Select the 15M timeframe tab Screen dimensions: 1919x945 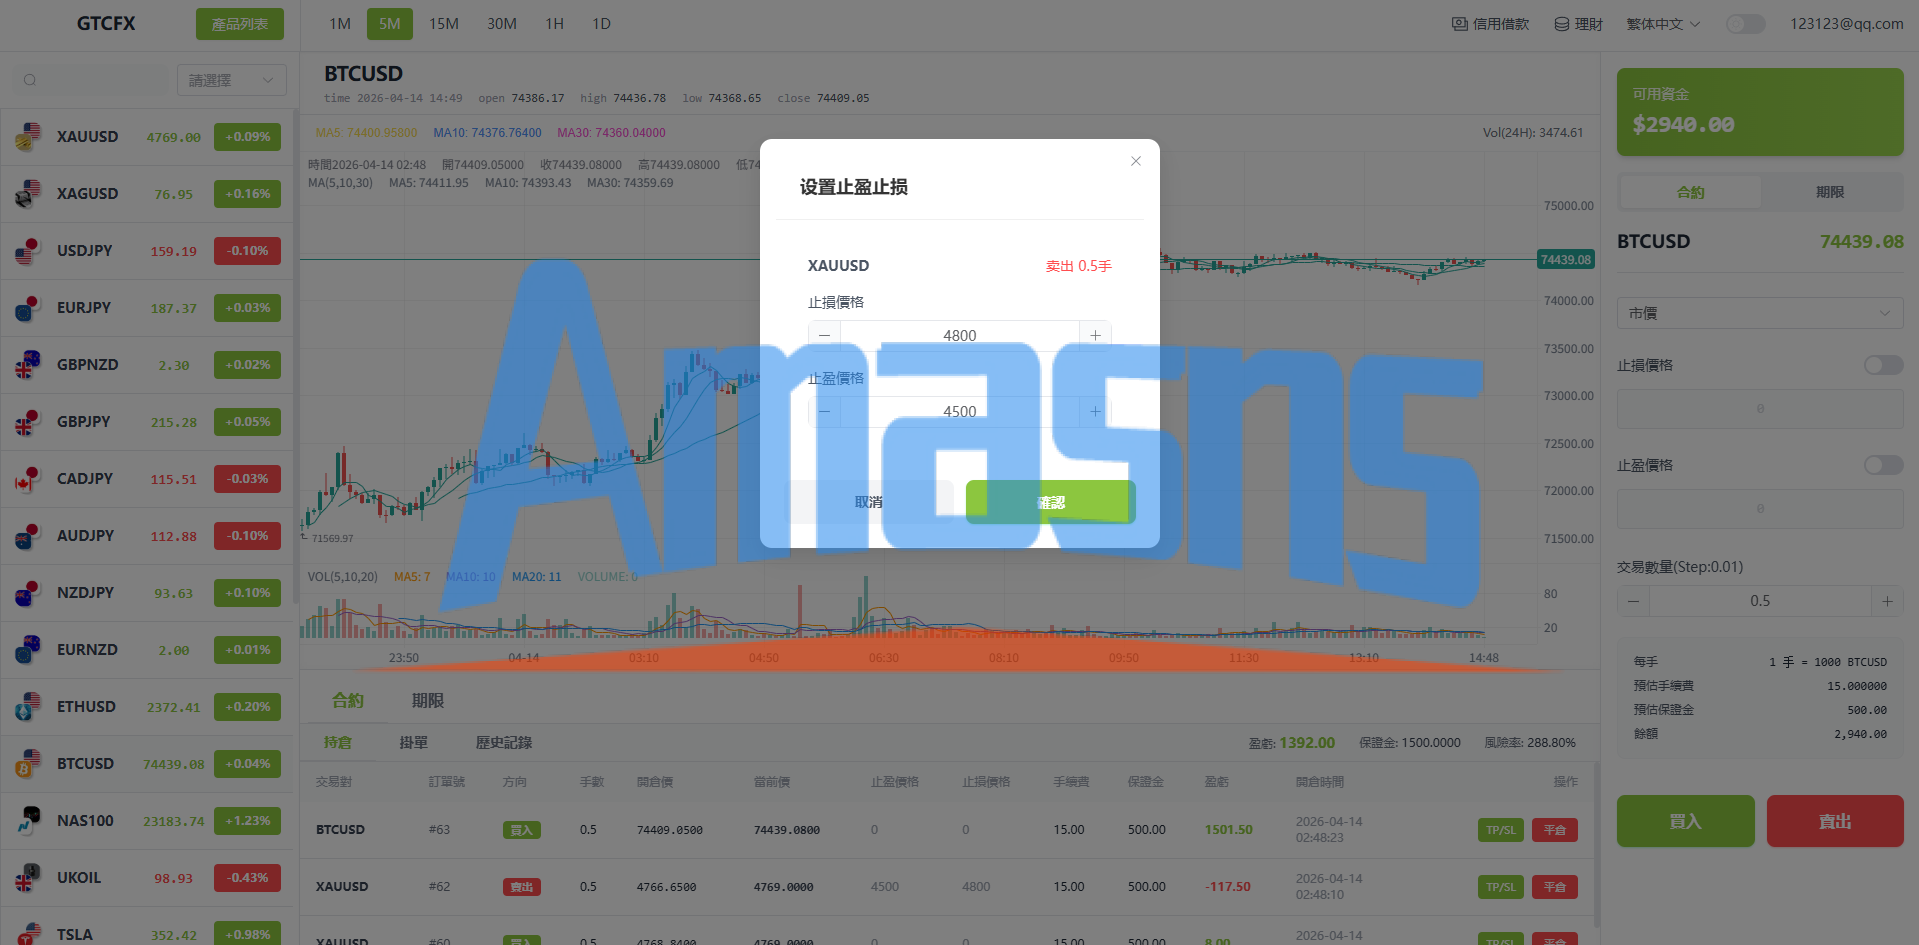point(444,24)
